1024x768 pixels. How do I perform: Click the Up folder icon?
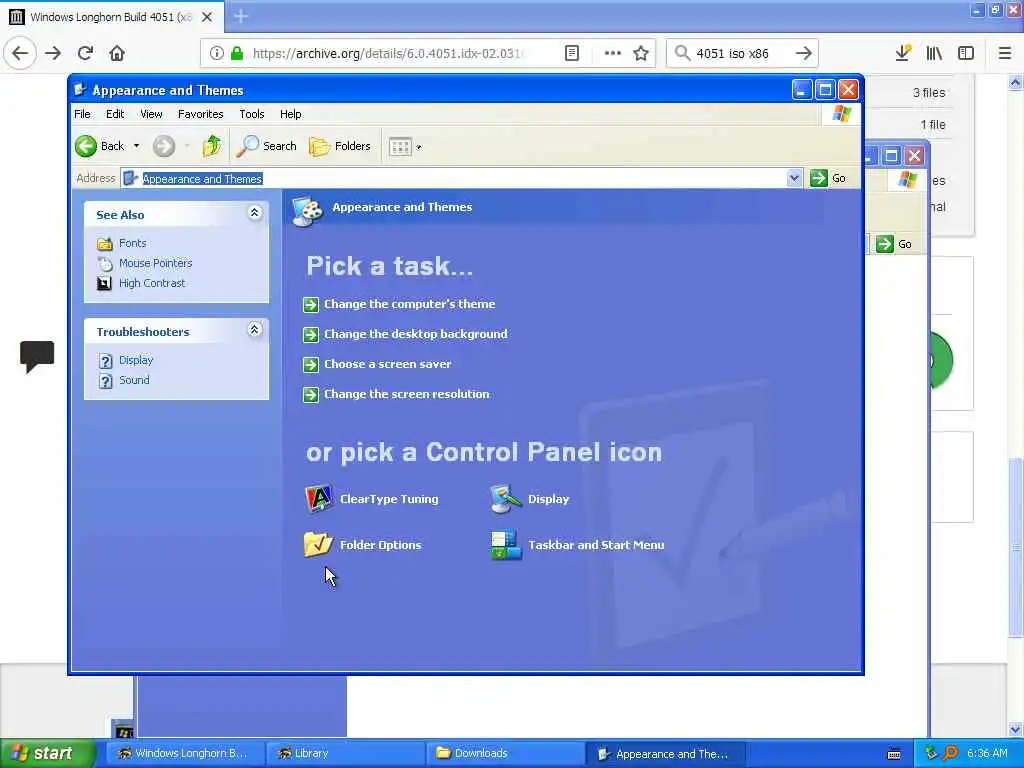click(x=212, y=146)
